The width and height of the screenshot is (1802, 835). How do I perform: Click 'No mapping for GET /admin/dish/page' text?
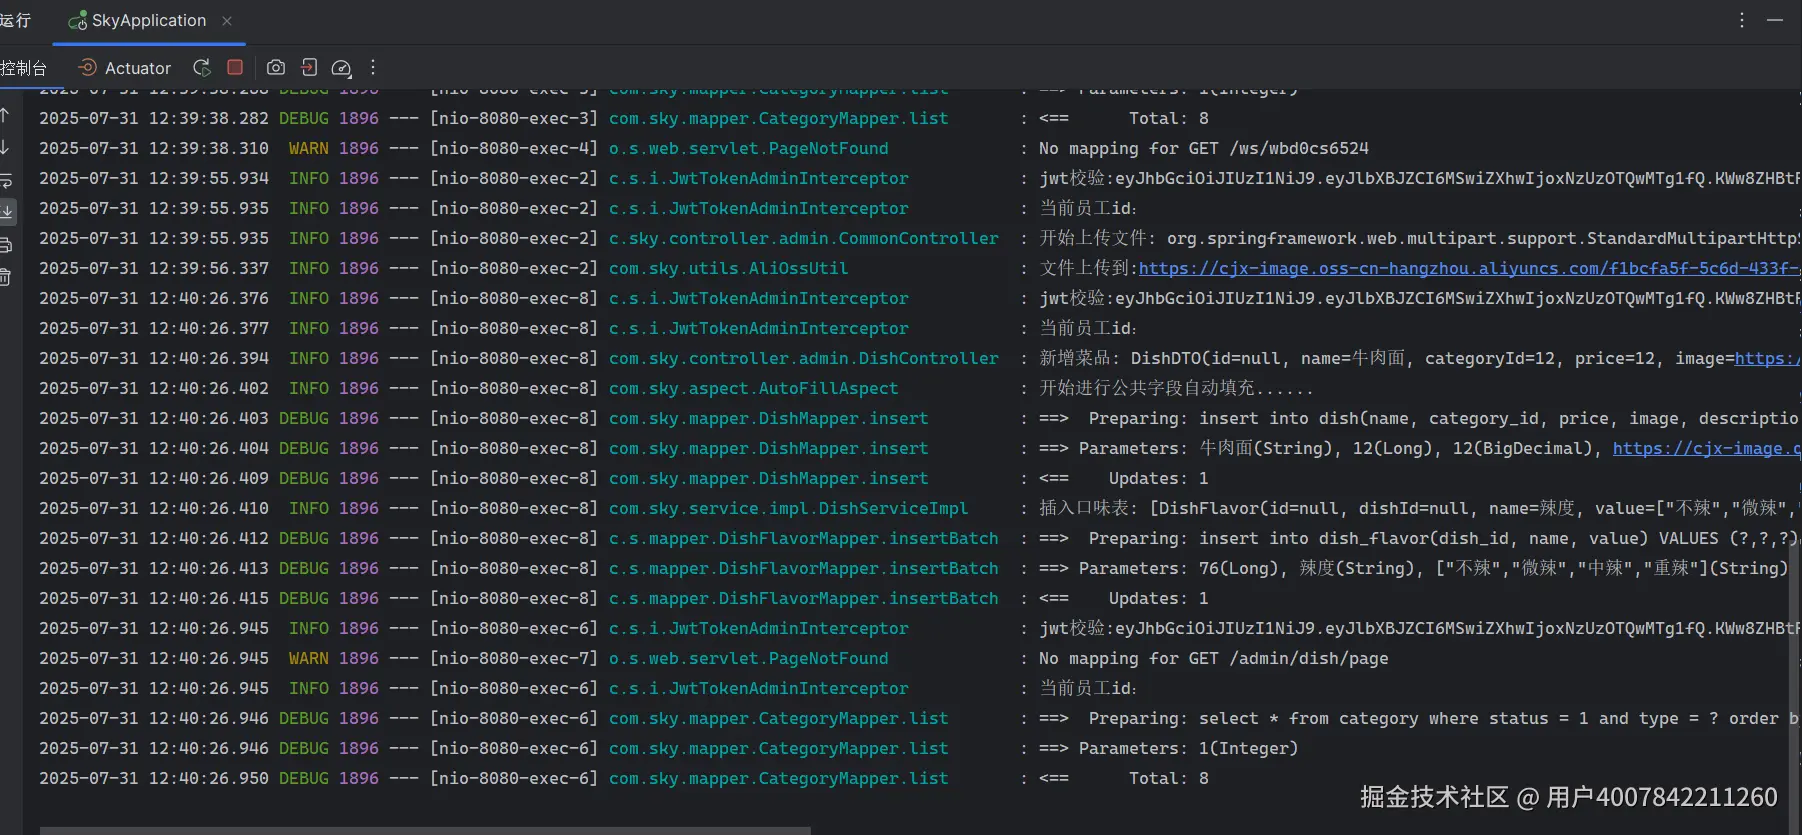(1214, 658)
